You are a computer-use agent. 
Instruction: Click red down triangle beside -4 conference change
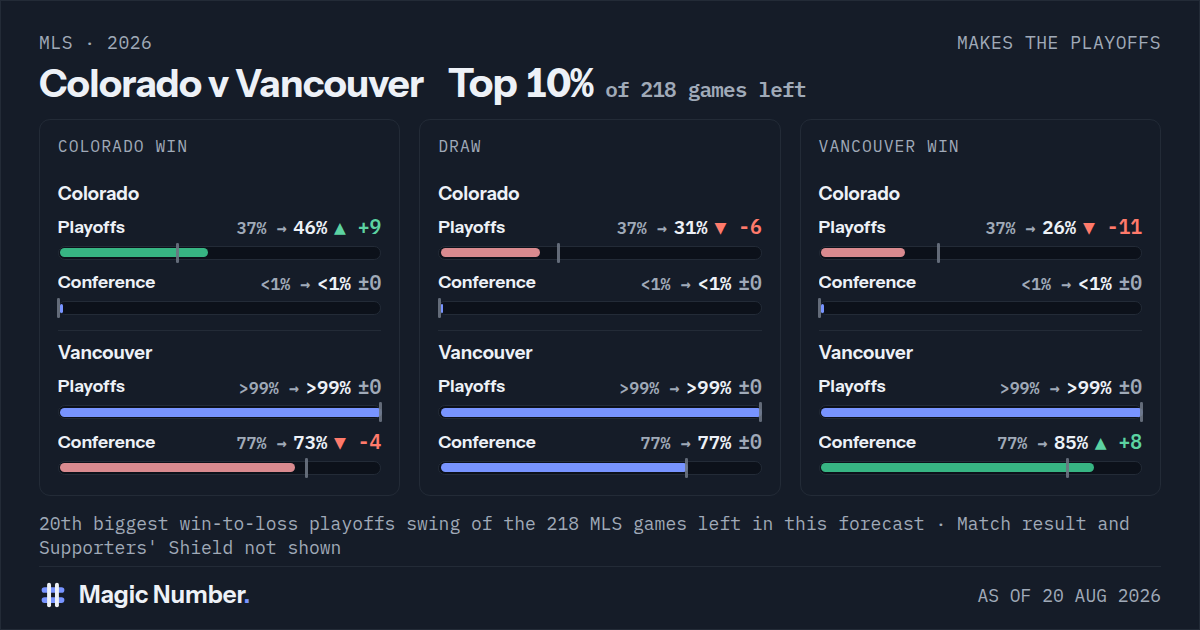point(340,443)
